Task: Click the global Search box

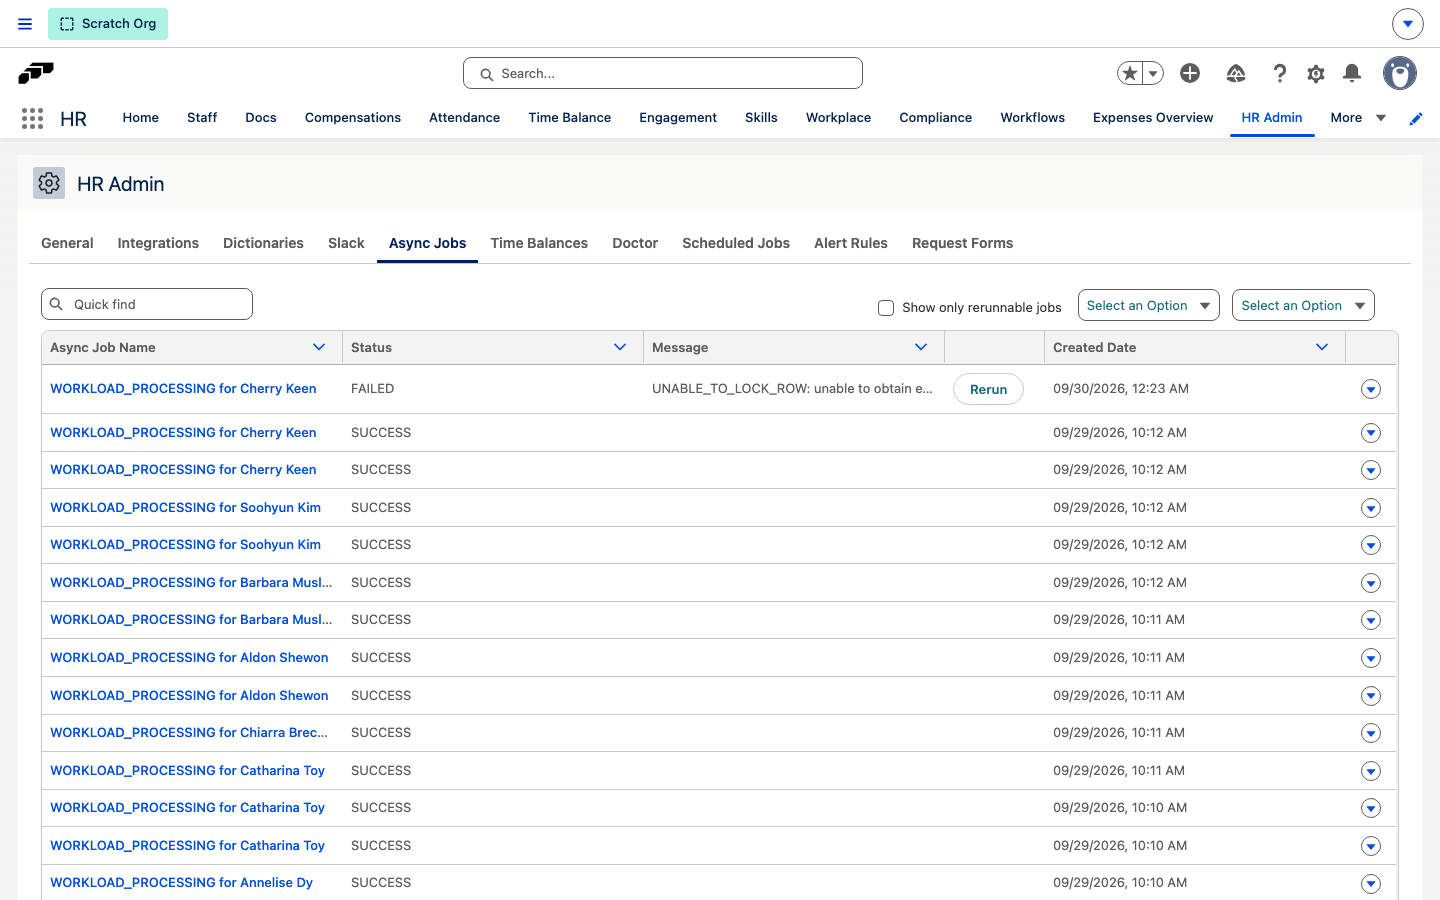Action: (x=663, y=73)
